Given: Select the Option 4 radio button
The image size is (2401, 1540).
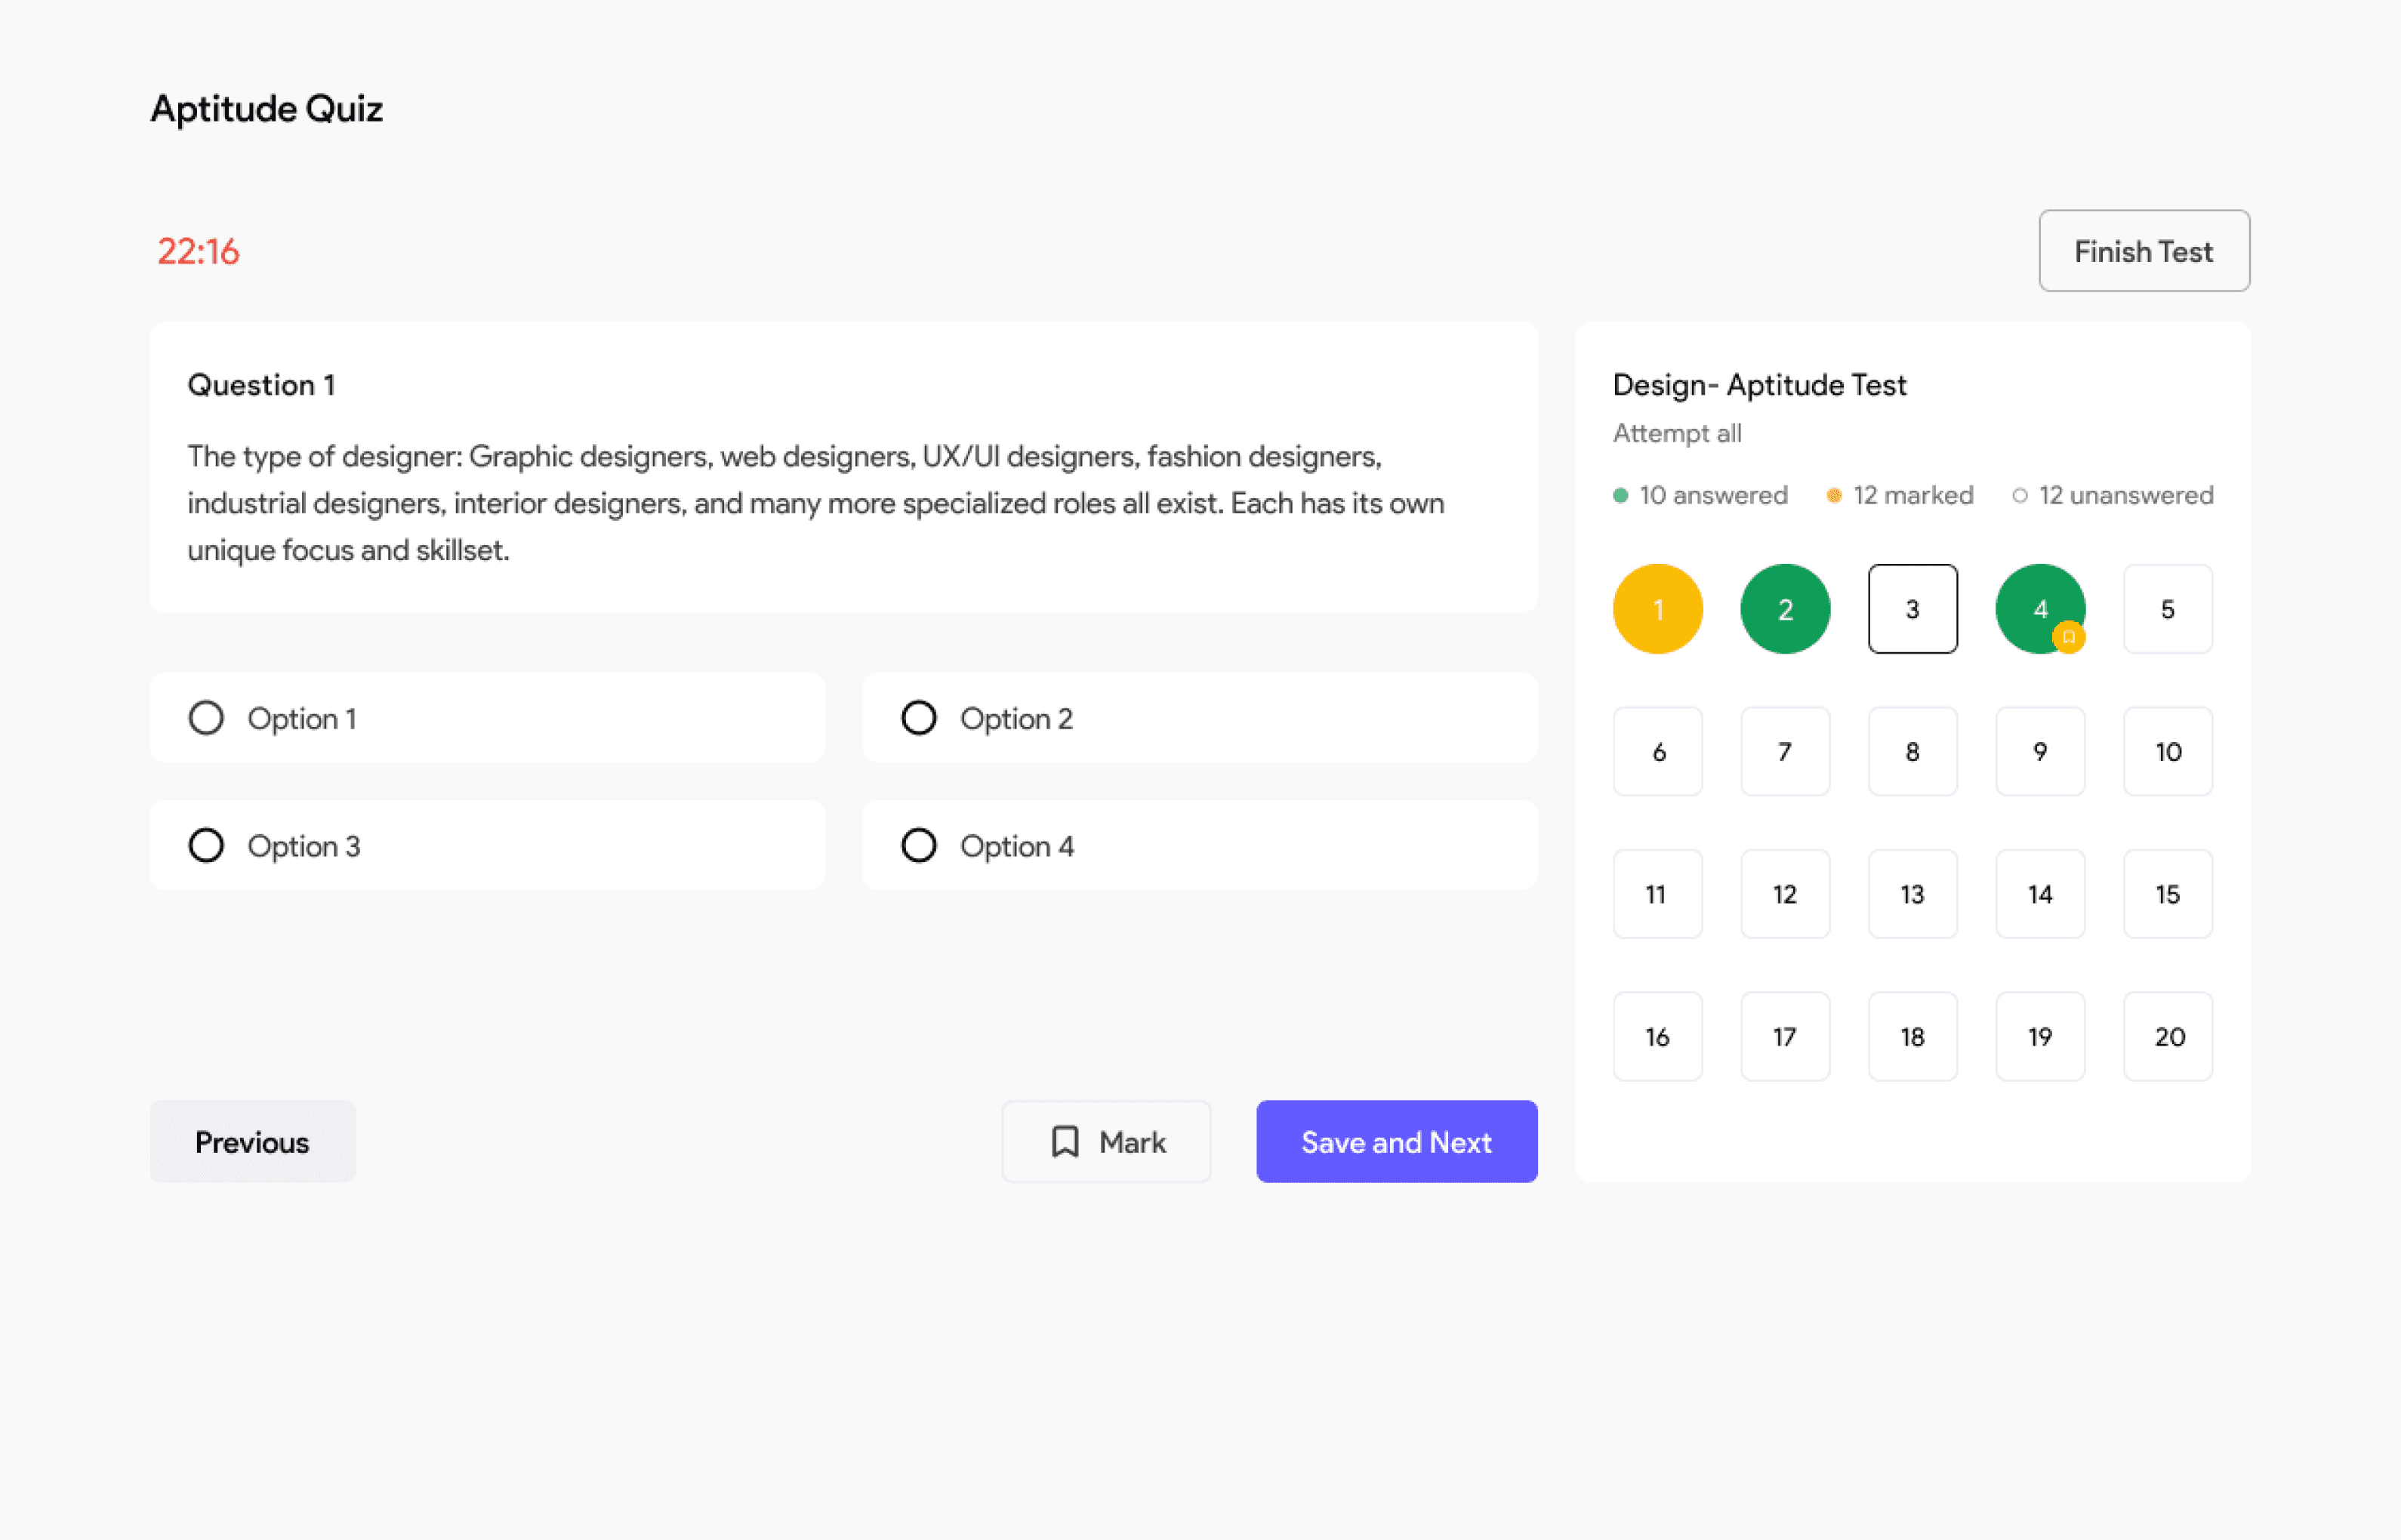Looking at the screenshot, I should (919, 846).
